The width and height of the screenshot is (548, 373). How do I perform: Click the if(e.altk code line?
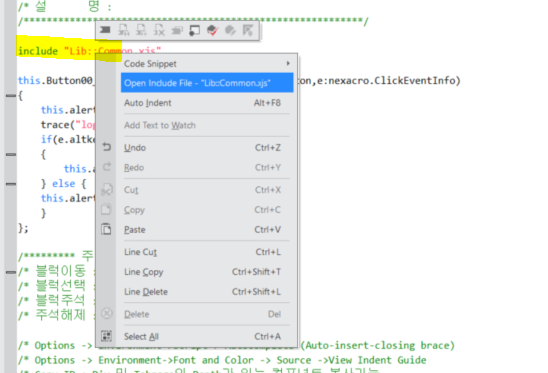[x=68, y=139]
